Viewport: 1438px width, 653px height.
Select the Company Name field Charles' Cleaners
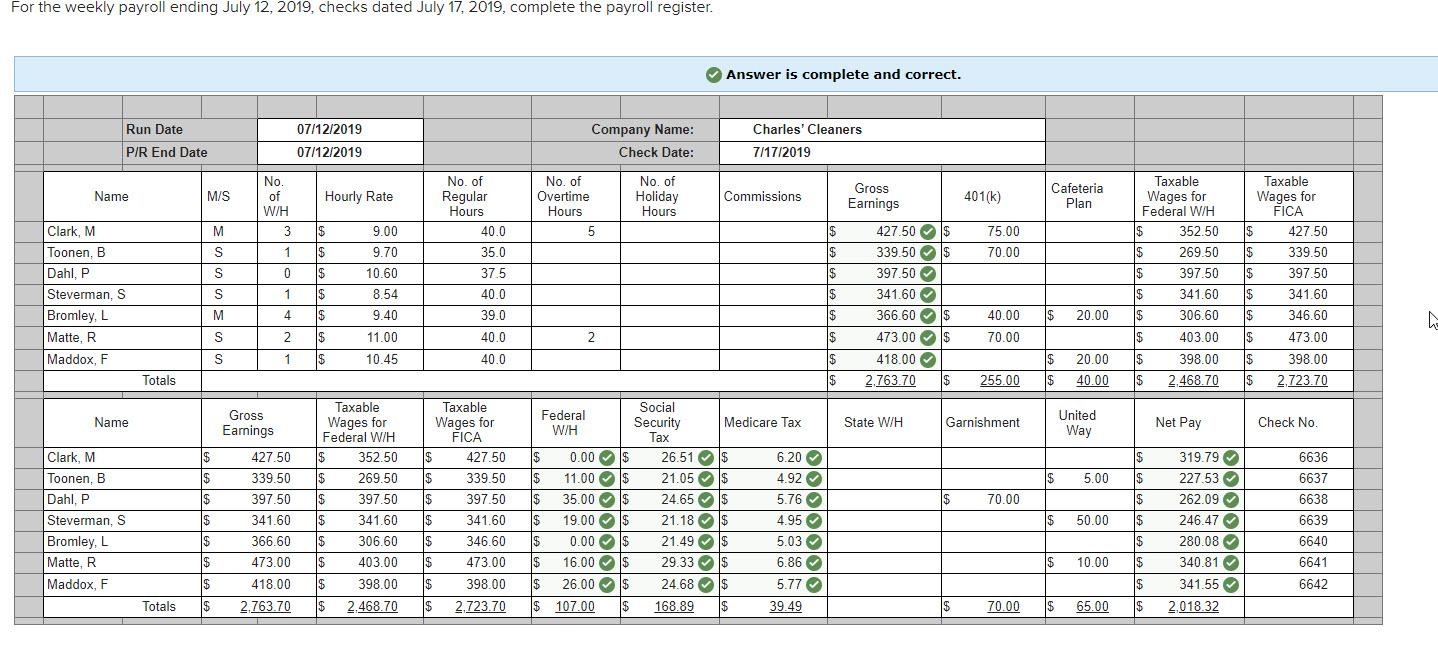coord(881,129)
